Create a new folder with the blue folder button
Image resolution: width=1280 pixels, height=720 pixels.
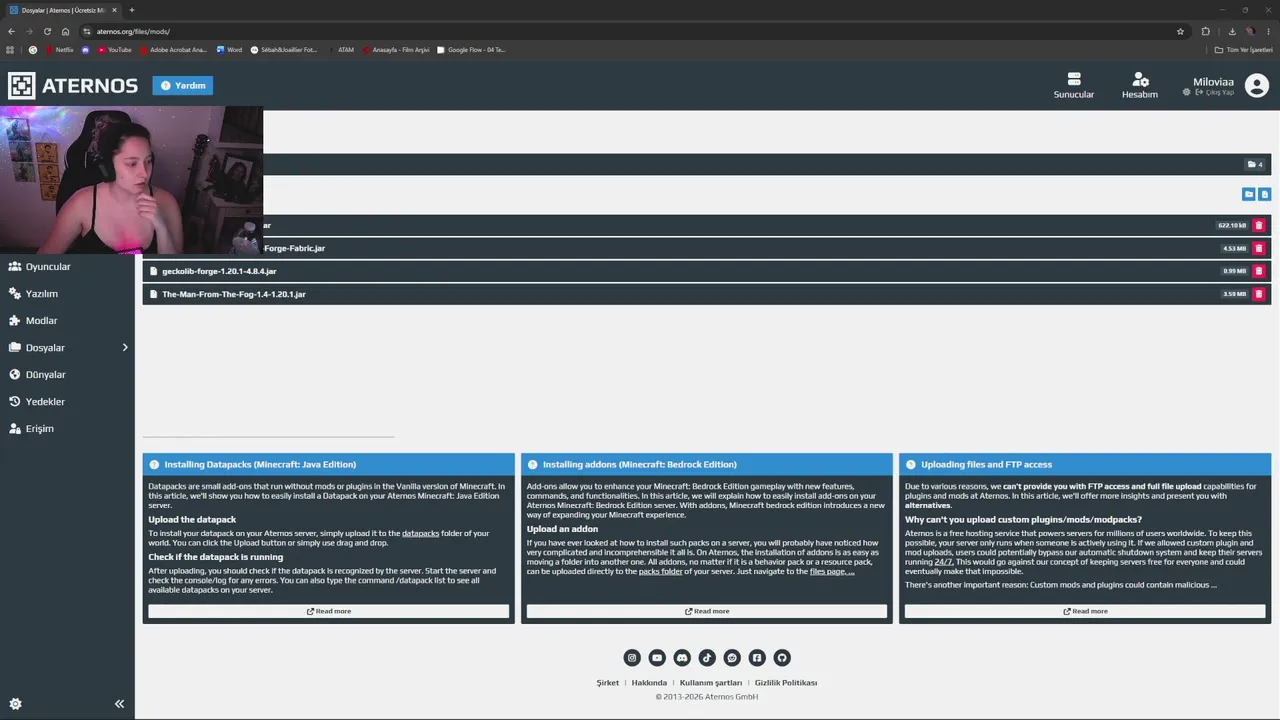[x=1248, y=194]
